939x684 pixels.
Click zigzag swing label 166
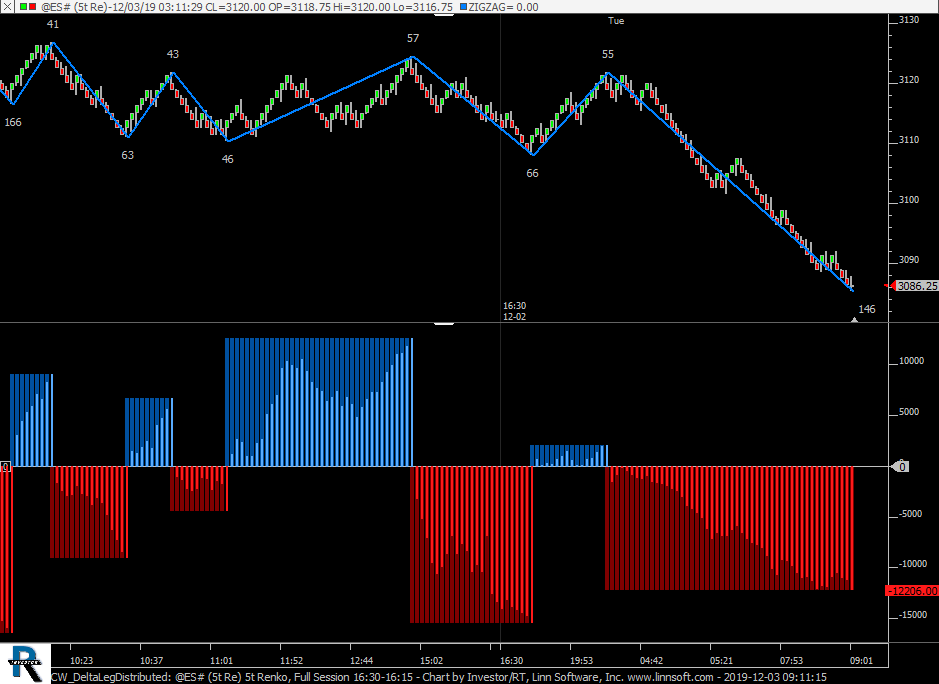(x=13, y=122)
